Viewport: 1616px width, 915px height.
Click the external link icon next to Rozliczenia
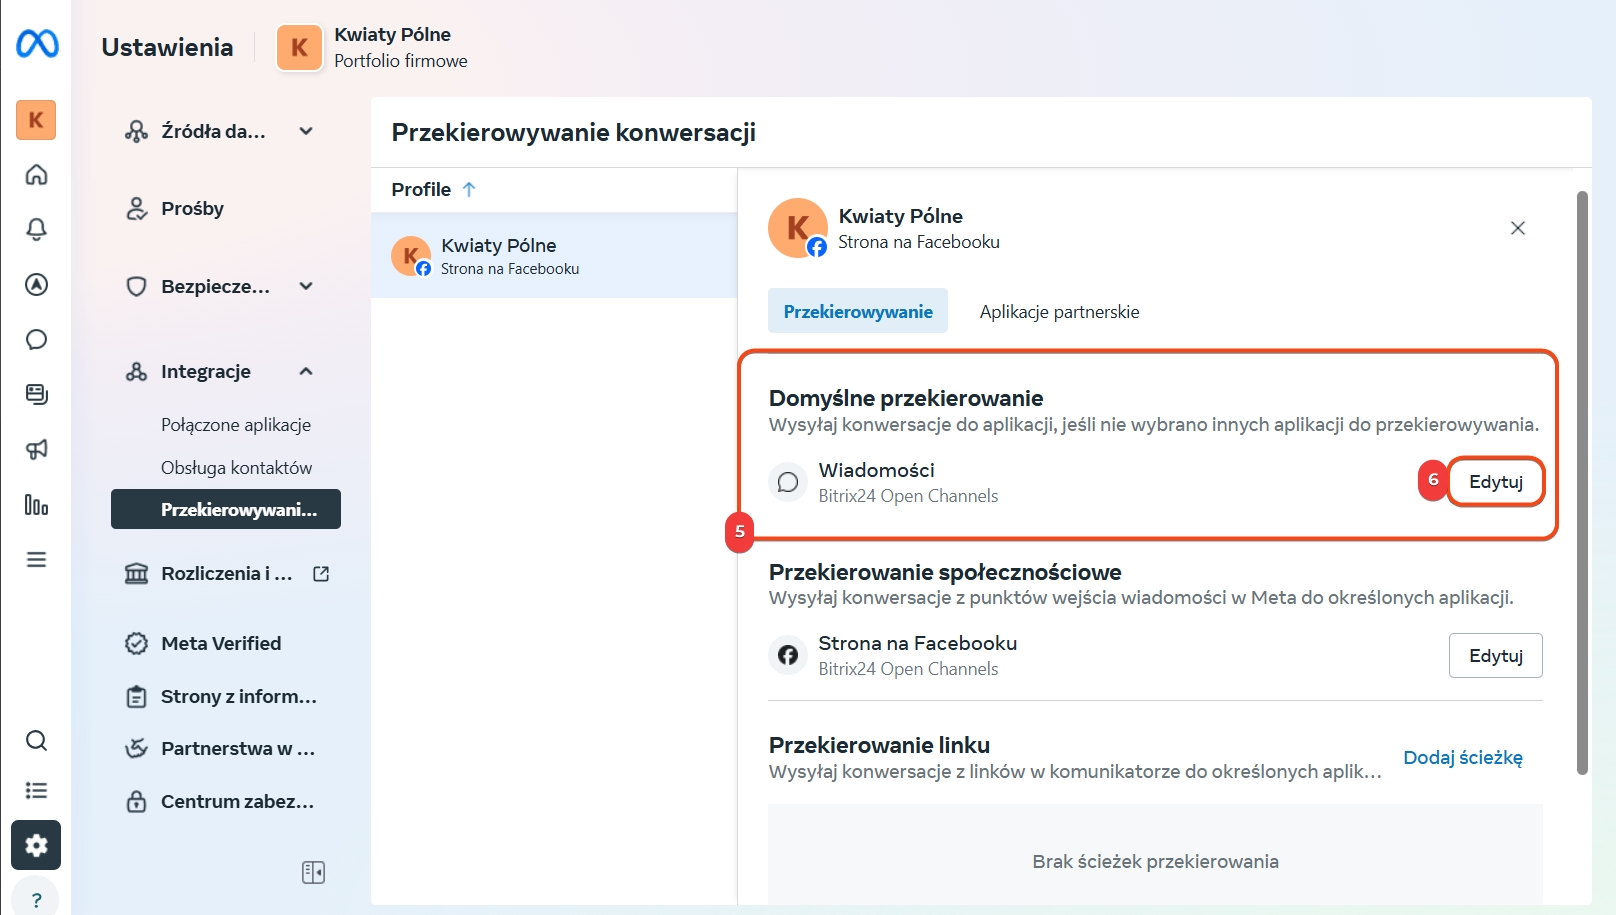(321, 574)
